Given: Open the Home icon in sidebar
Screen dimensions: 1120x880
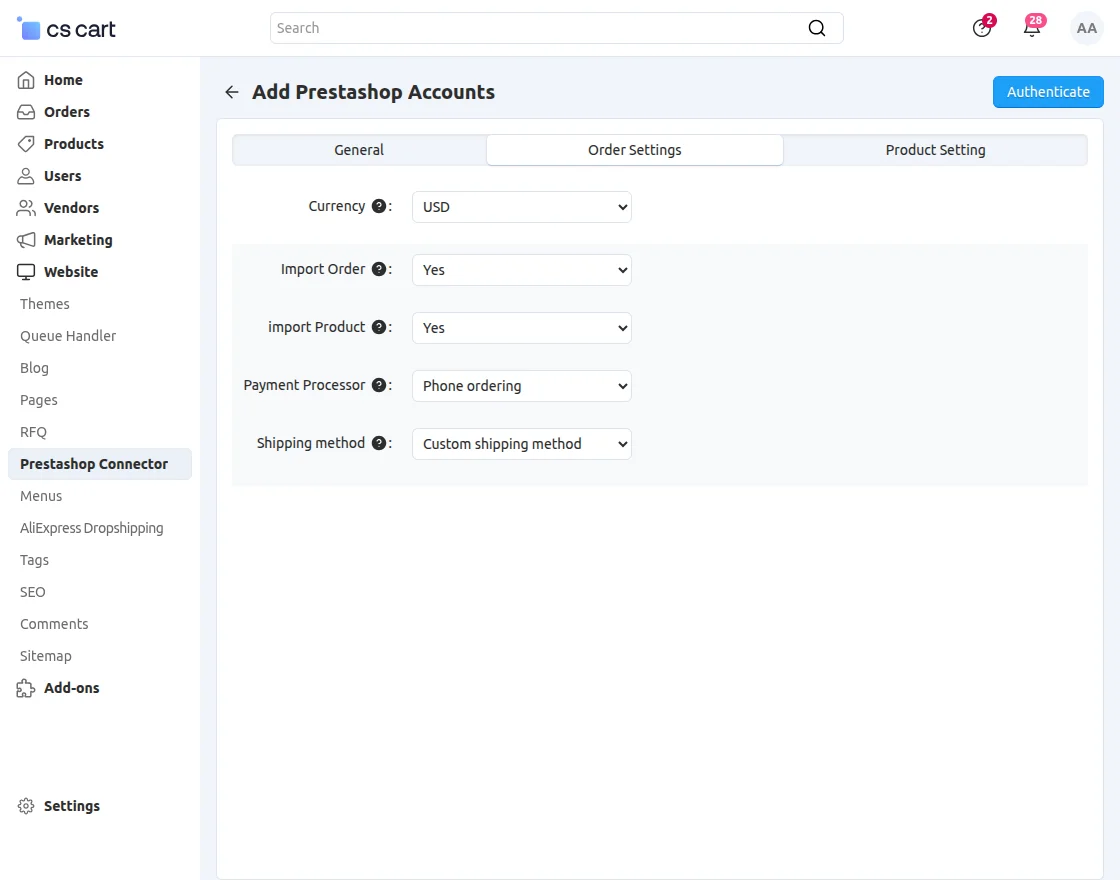Looking at the screenshot, I should pyautogui.click(x=24, y=80).
